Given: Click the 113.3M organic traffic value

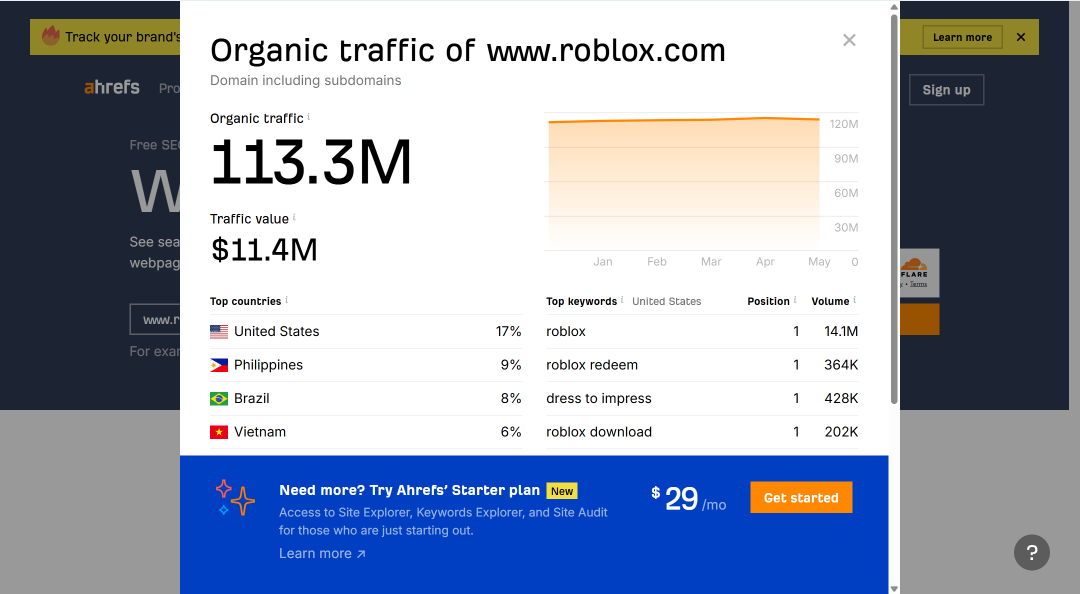Looking at the screenshot, I should [x=311, y=163].
